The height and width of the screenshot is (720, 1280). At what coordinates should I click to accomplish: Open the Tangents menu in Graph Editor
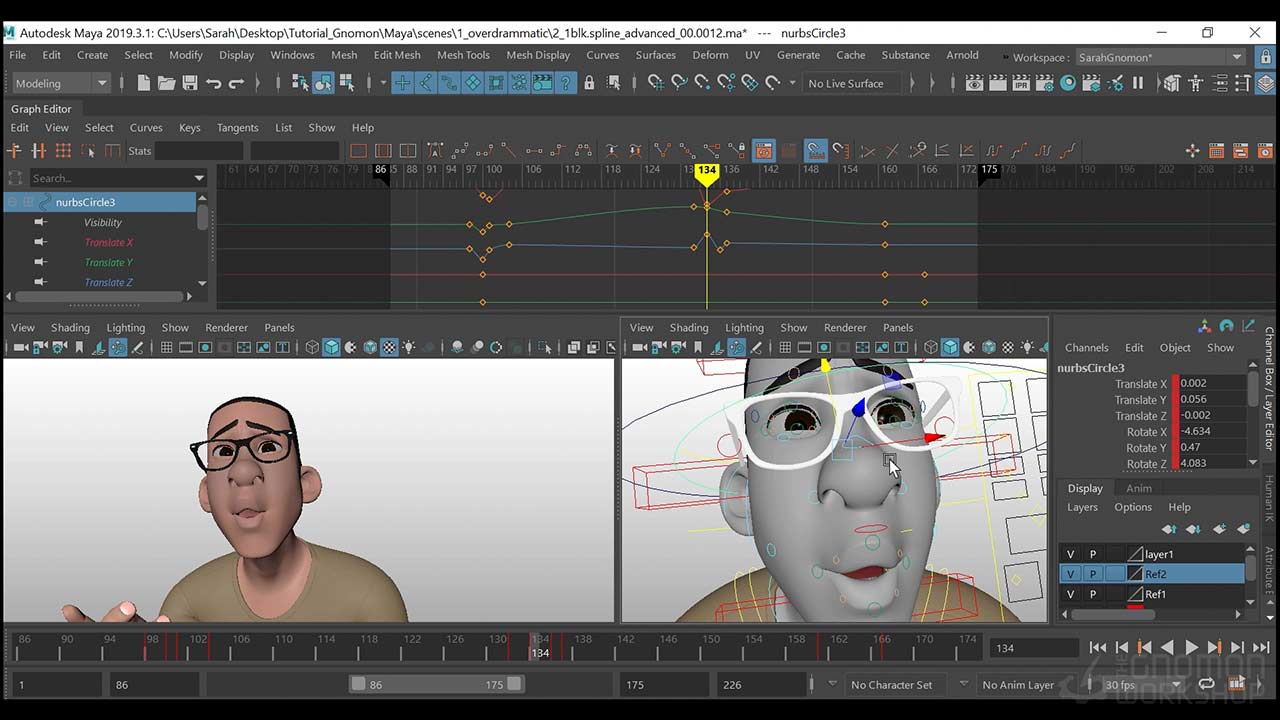237,128
